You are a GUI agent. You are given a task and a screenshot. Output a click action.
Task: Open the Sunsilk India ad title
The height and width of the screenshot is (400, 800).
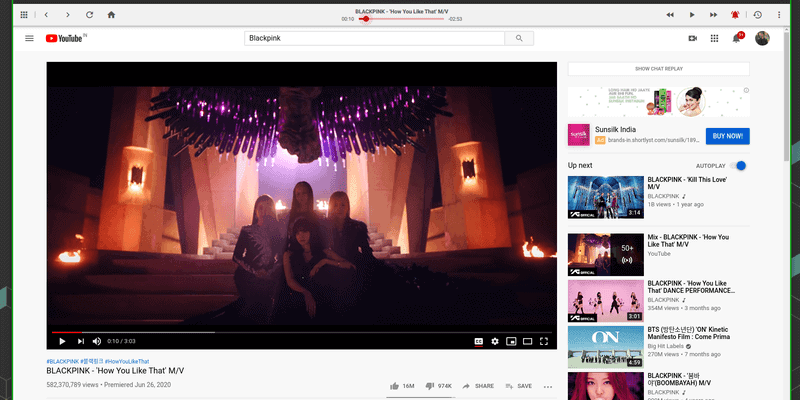click(x=615, y=130)
